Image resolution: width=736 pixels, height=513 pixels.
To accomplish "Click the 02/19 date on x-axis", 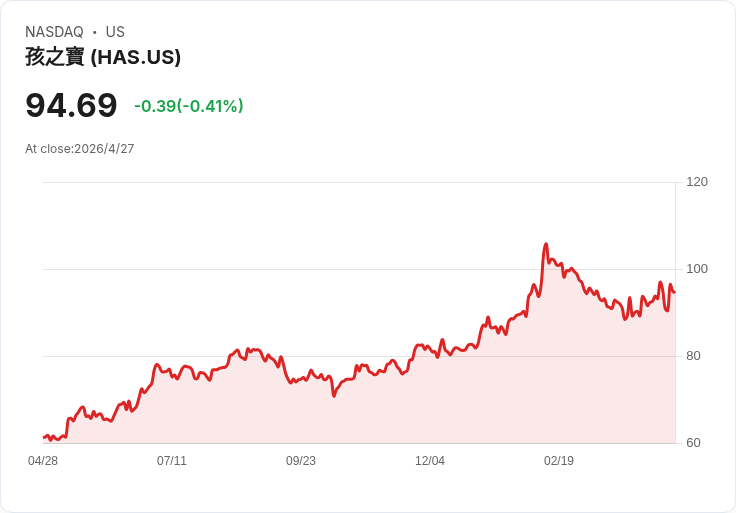I will [559, 461].
